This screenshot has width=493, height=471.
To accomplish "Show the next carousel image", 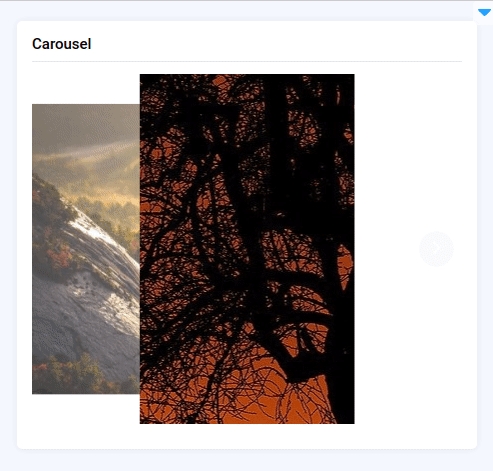I will click(x=436, y=249).
